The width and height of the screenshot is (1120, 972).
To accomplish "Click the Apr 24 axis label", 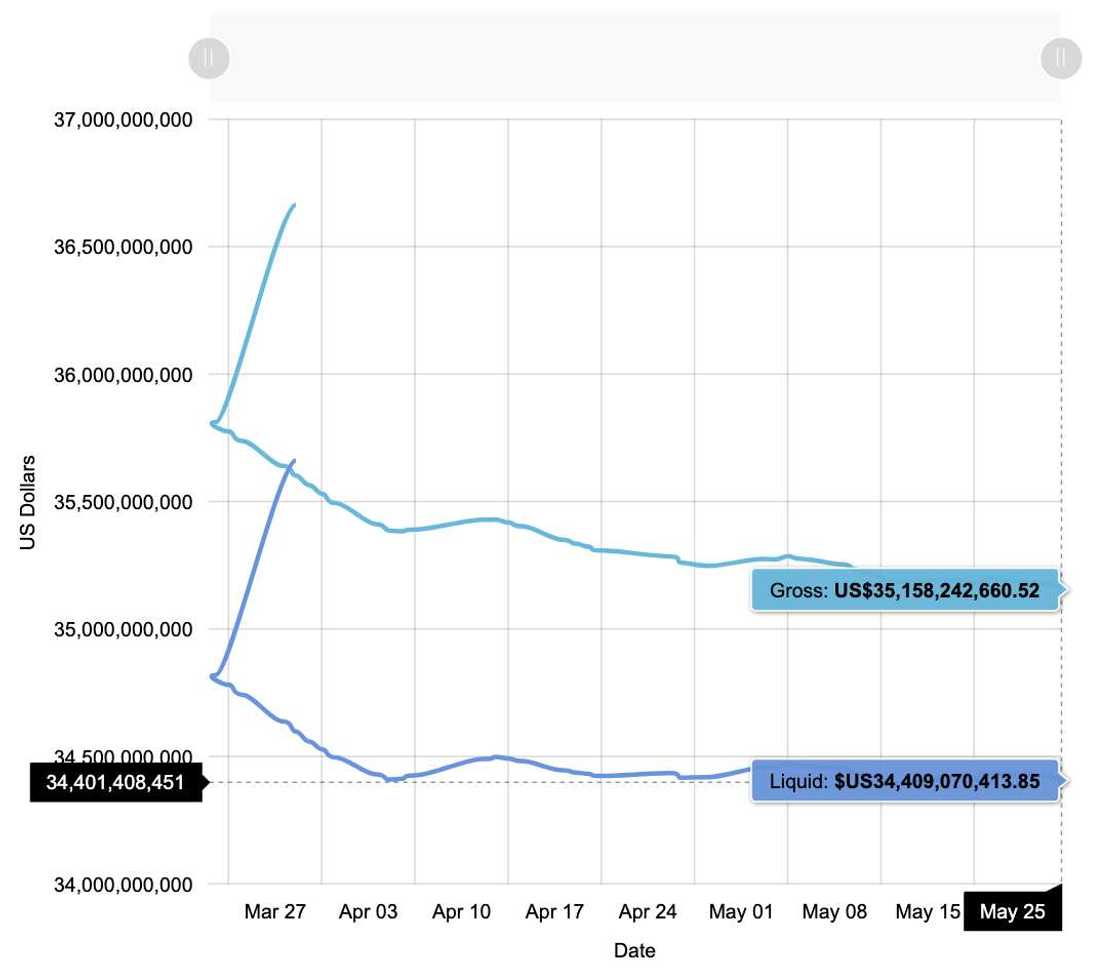I will (648, 911).
